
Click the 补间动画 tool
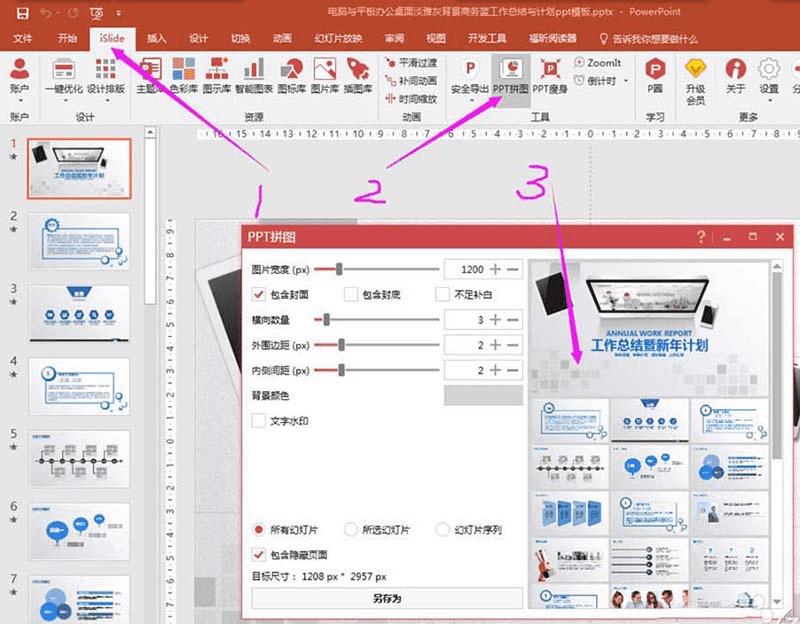[x=411, y=81]
